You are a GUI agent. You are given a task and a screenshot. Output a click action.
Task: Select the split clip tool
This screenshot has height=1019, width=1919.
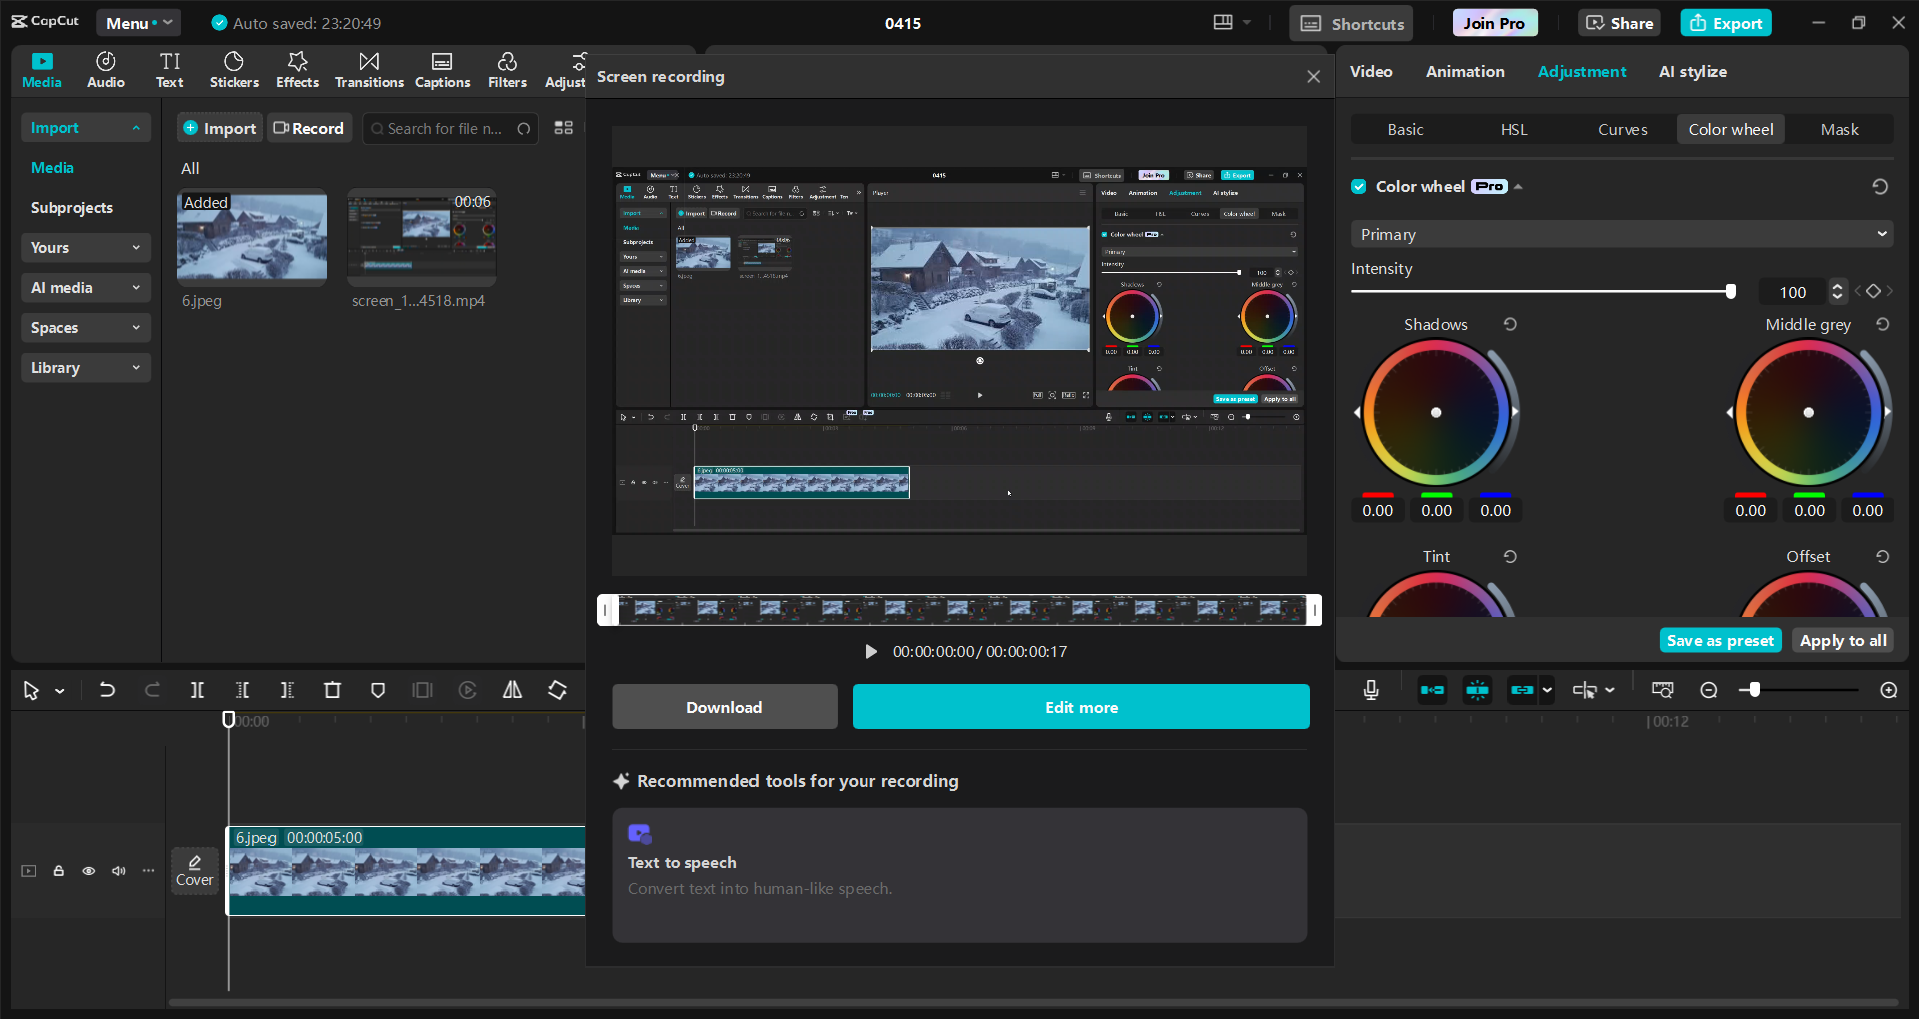click(197, 690)
